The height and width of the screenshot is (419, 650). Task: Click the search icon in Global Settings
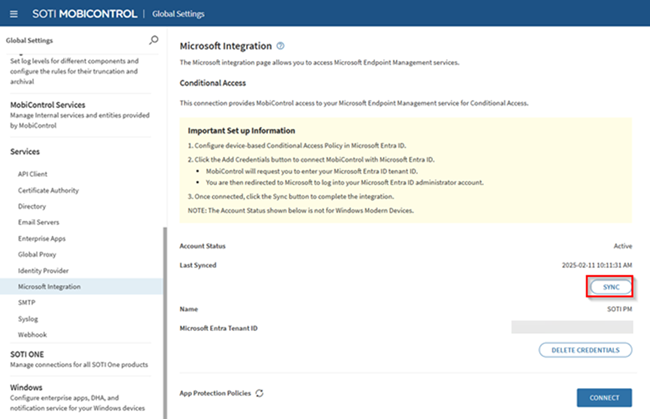click(x=154, y=40)
